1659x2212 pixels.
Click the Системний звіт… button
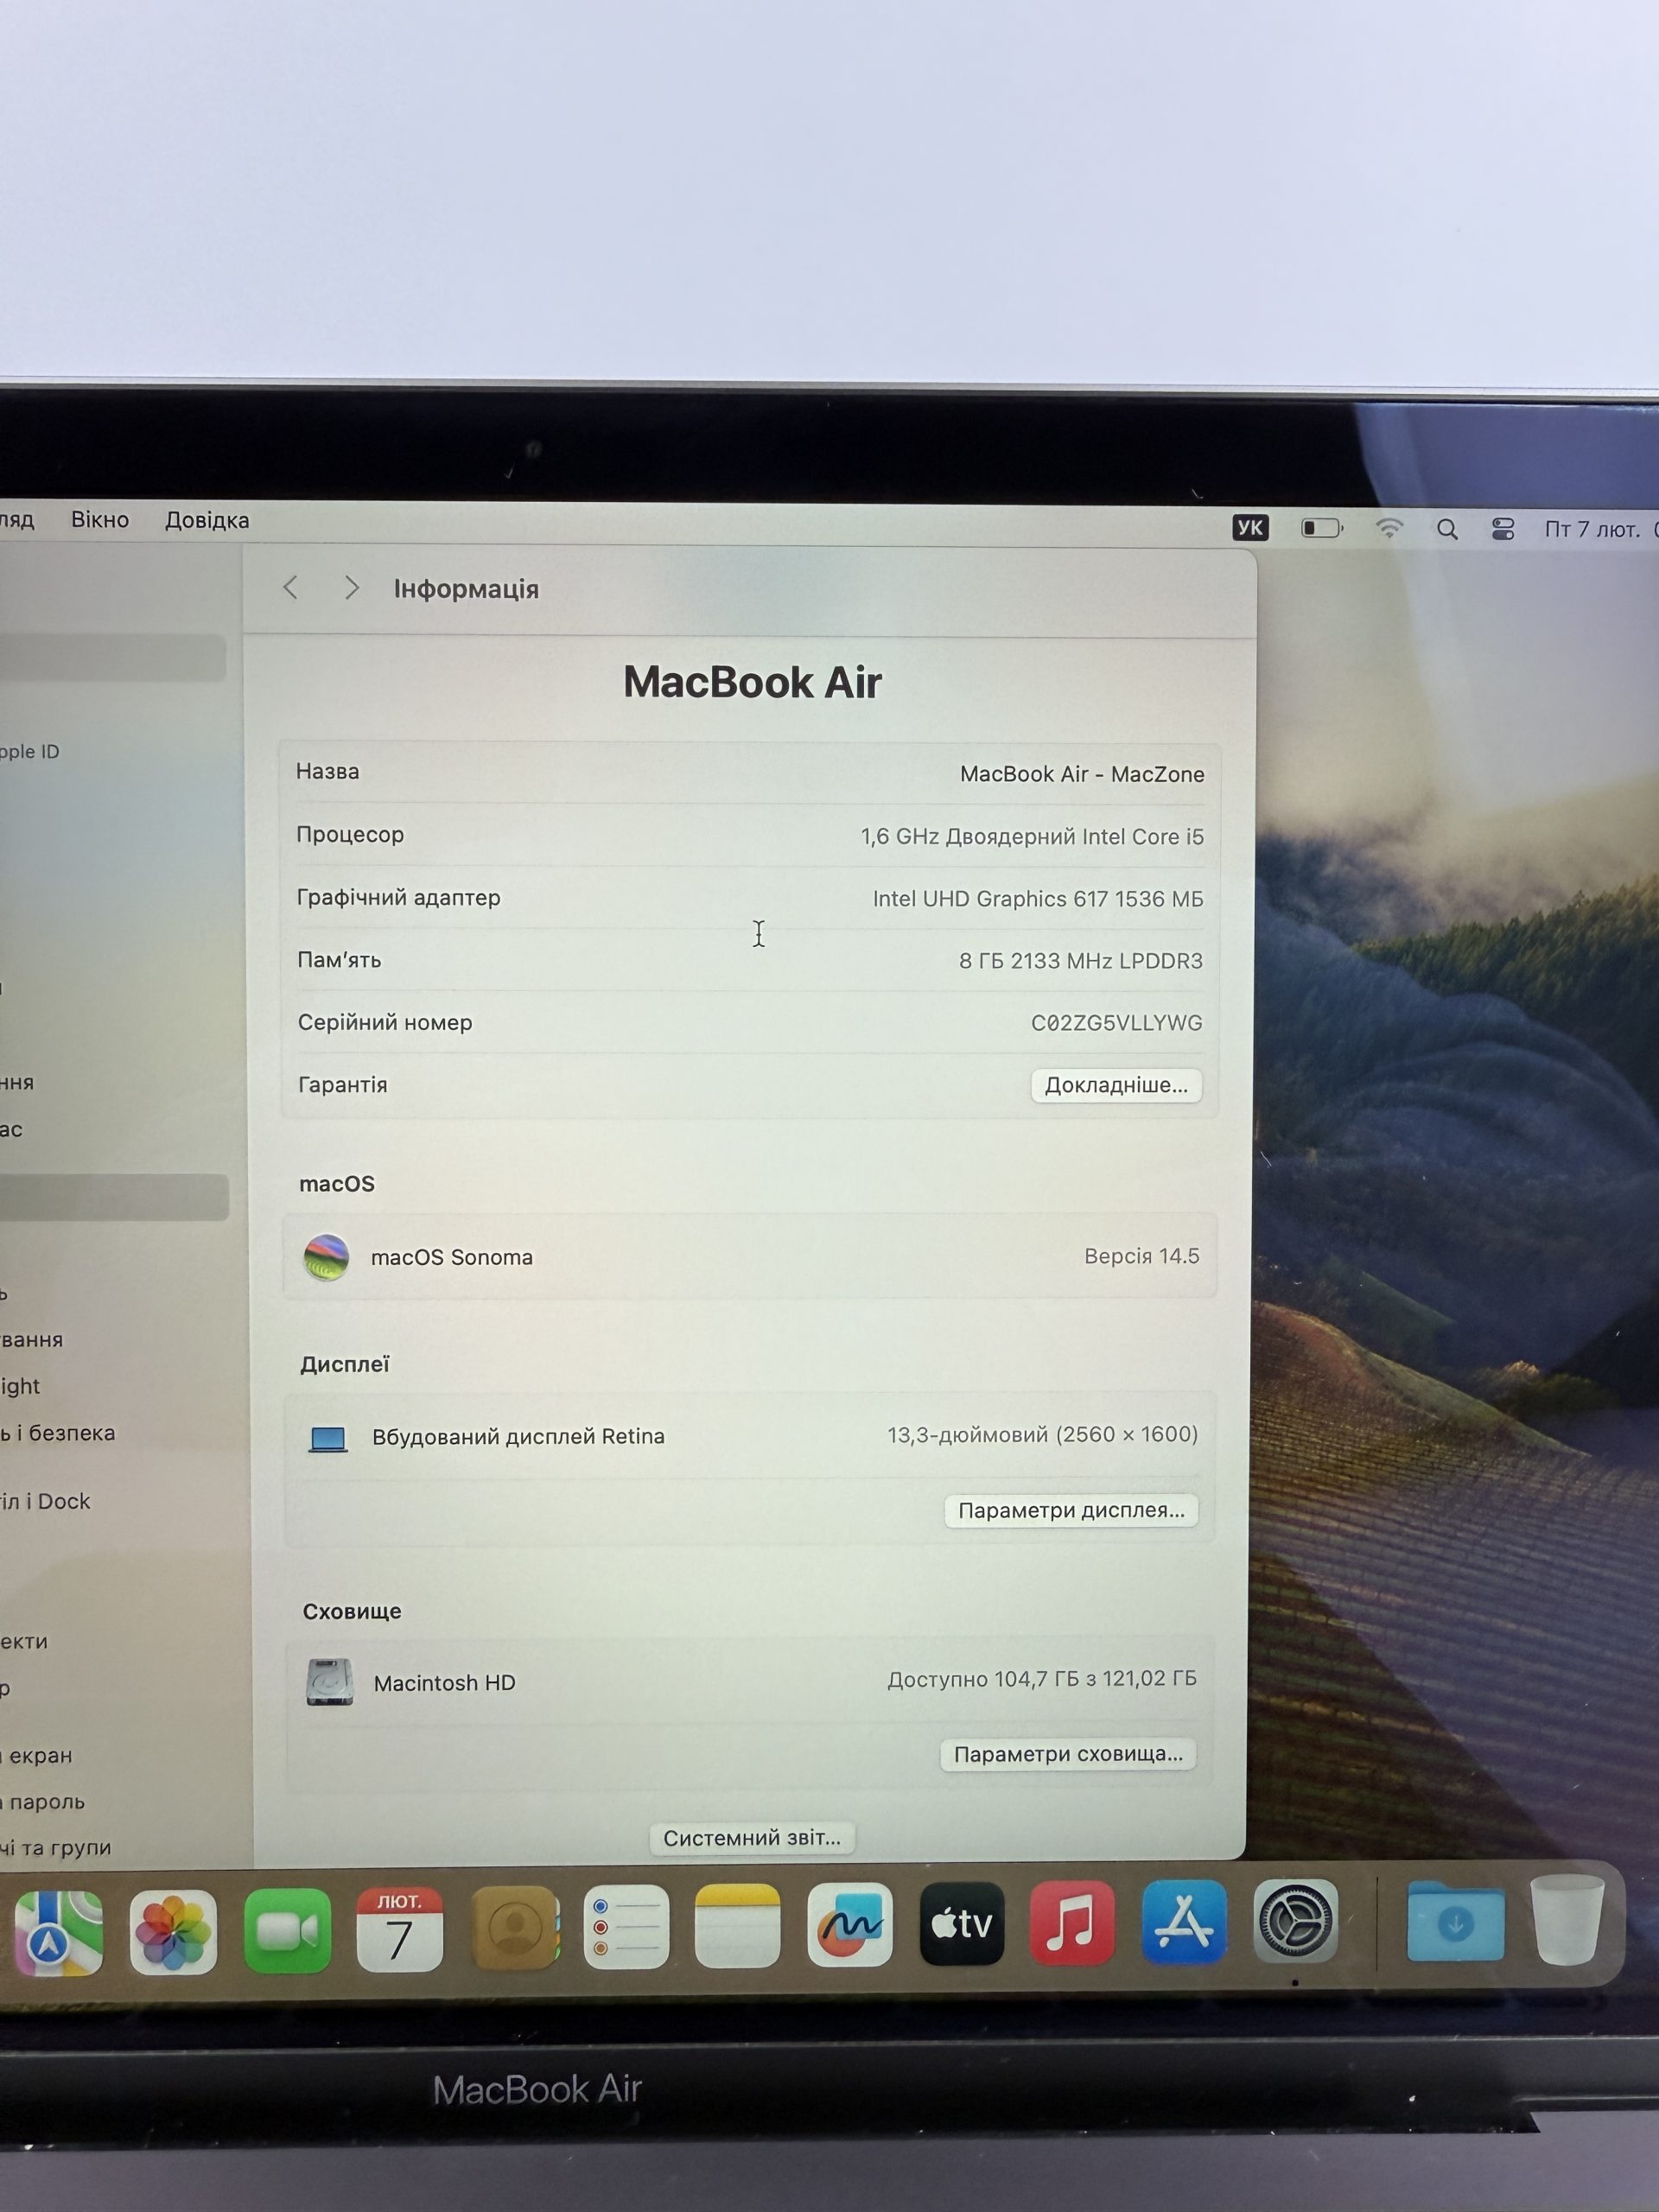pyautogui.click(x=752, y=1838)
